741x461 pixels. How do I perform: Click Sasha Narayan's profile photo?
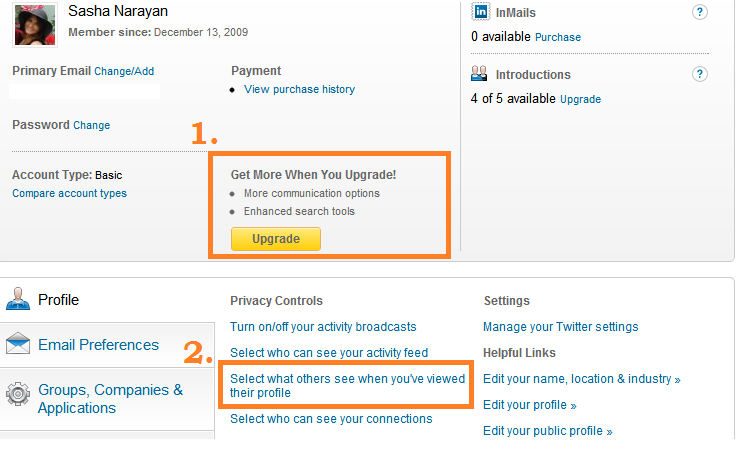[35, 25]
